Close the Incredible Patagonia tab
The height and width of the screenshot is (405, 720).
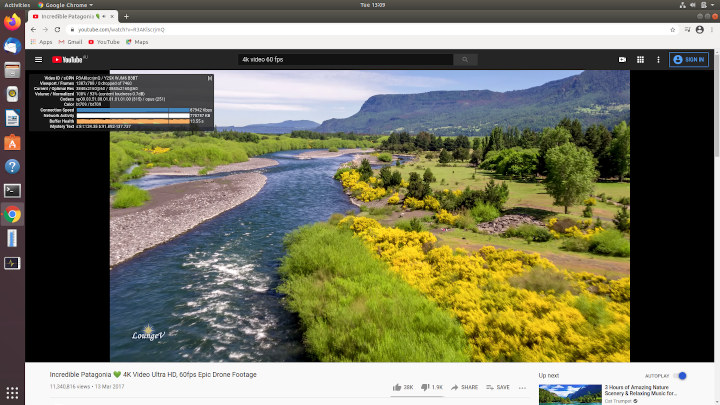point(112,17)
